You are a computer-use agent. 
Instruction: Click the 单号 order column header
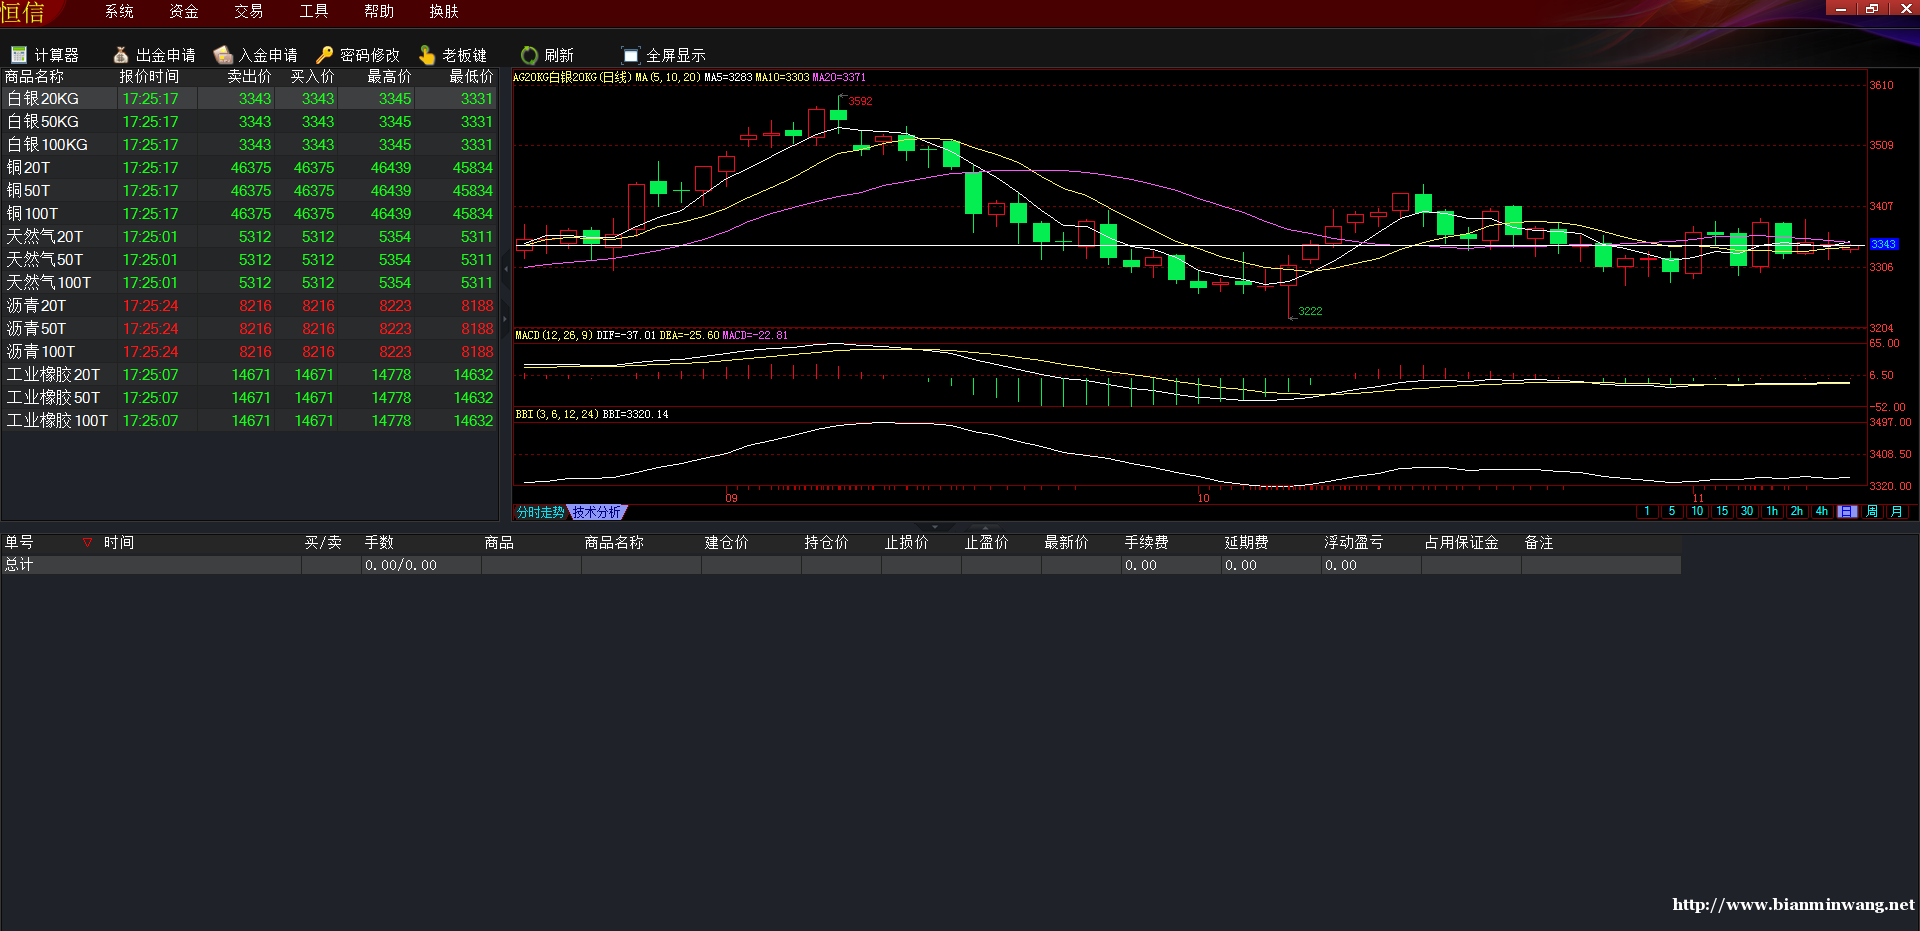(19, 542)
